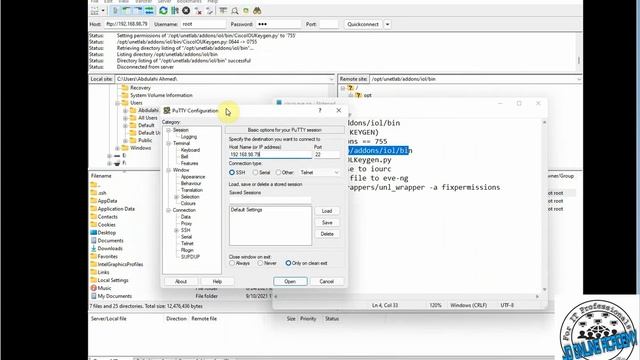Select Logging in PuTTY category tree
640x360 pixels.
pyautogui.click(x=189, y=137)
